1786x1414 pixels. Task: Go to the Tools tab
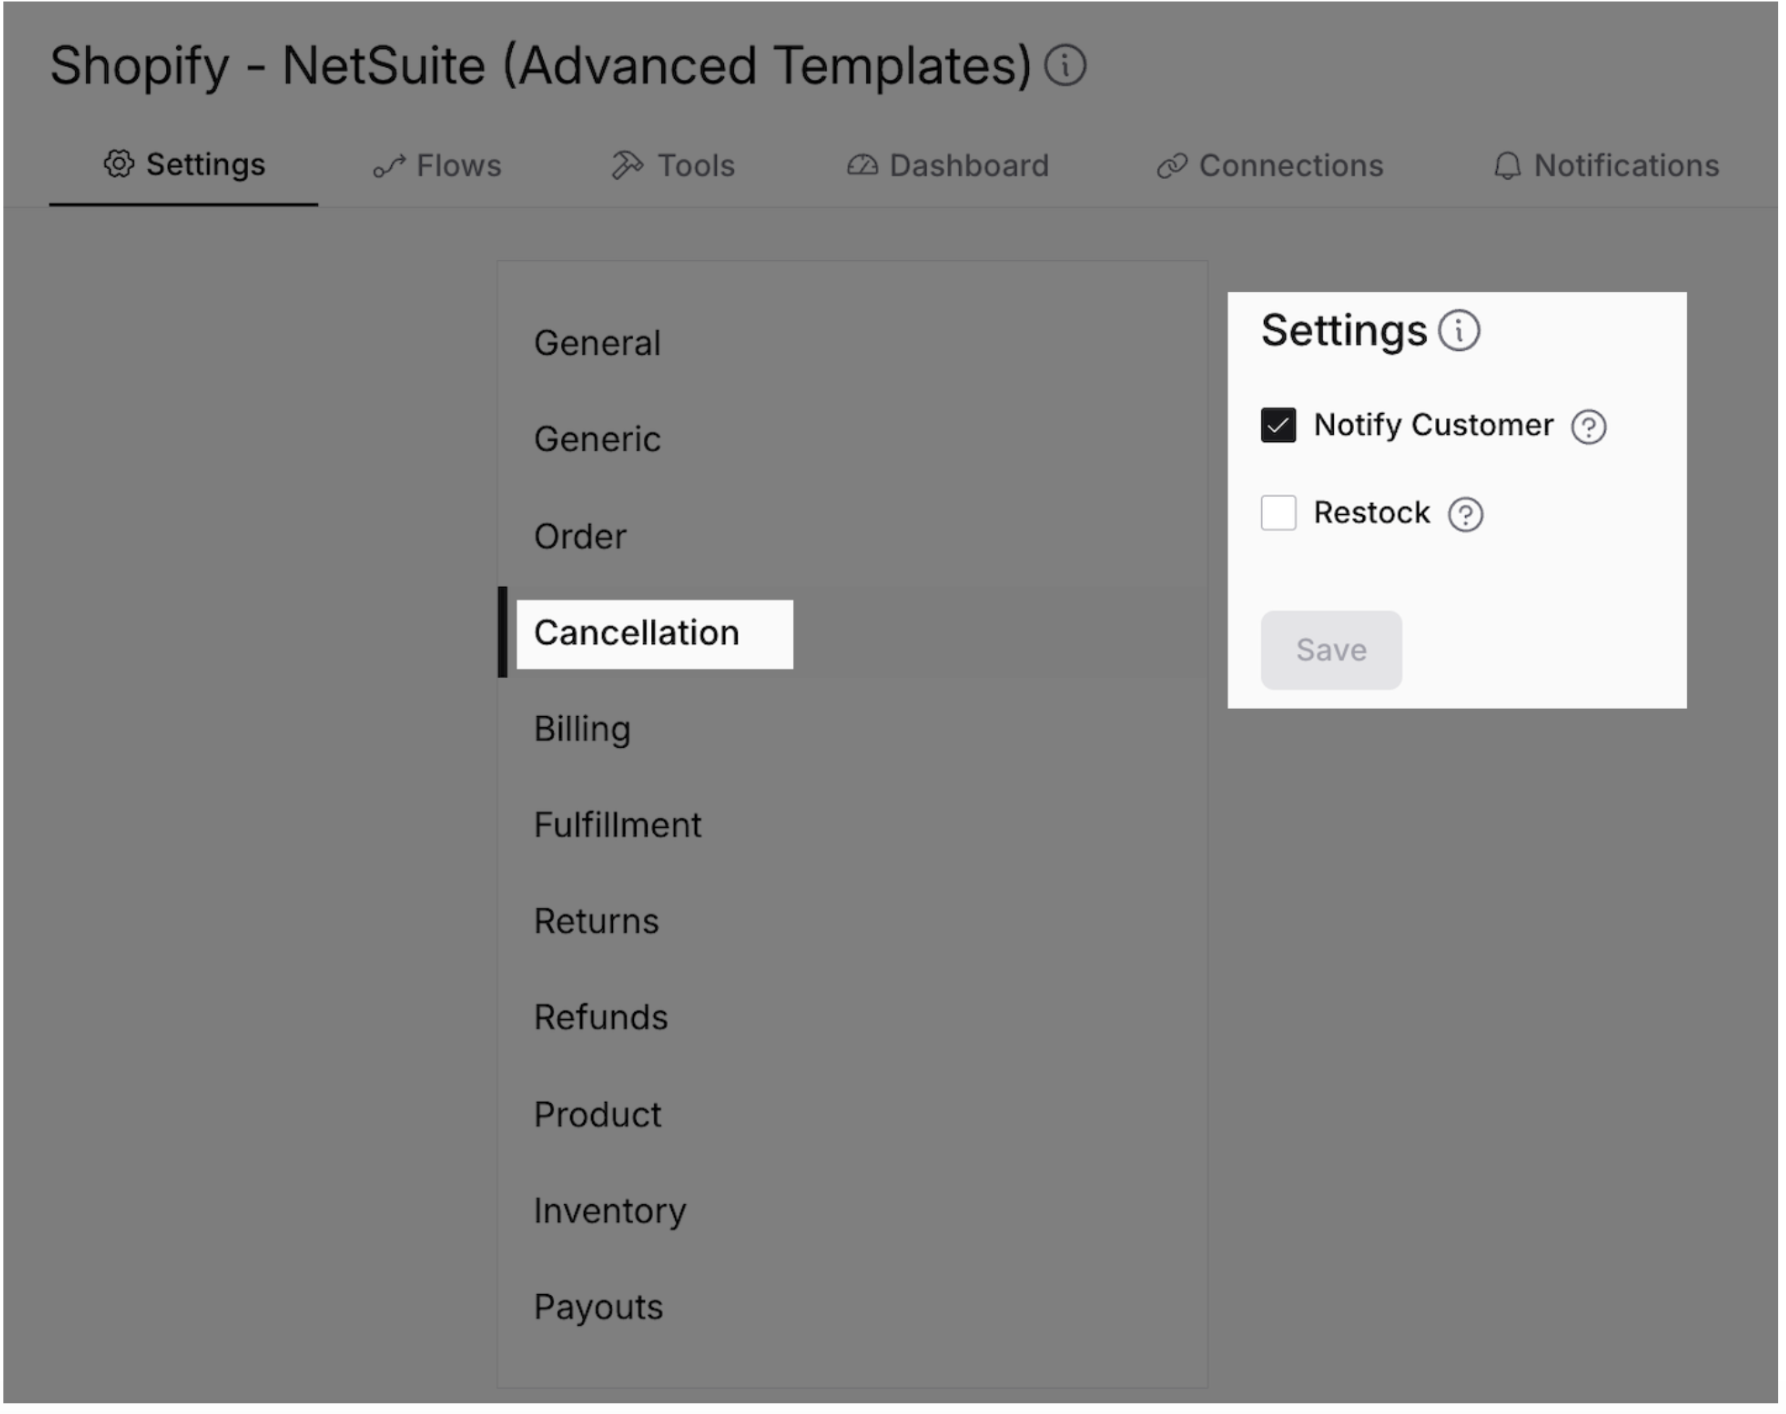[x=675, y=166]
